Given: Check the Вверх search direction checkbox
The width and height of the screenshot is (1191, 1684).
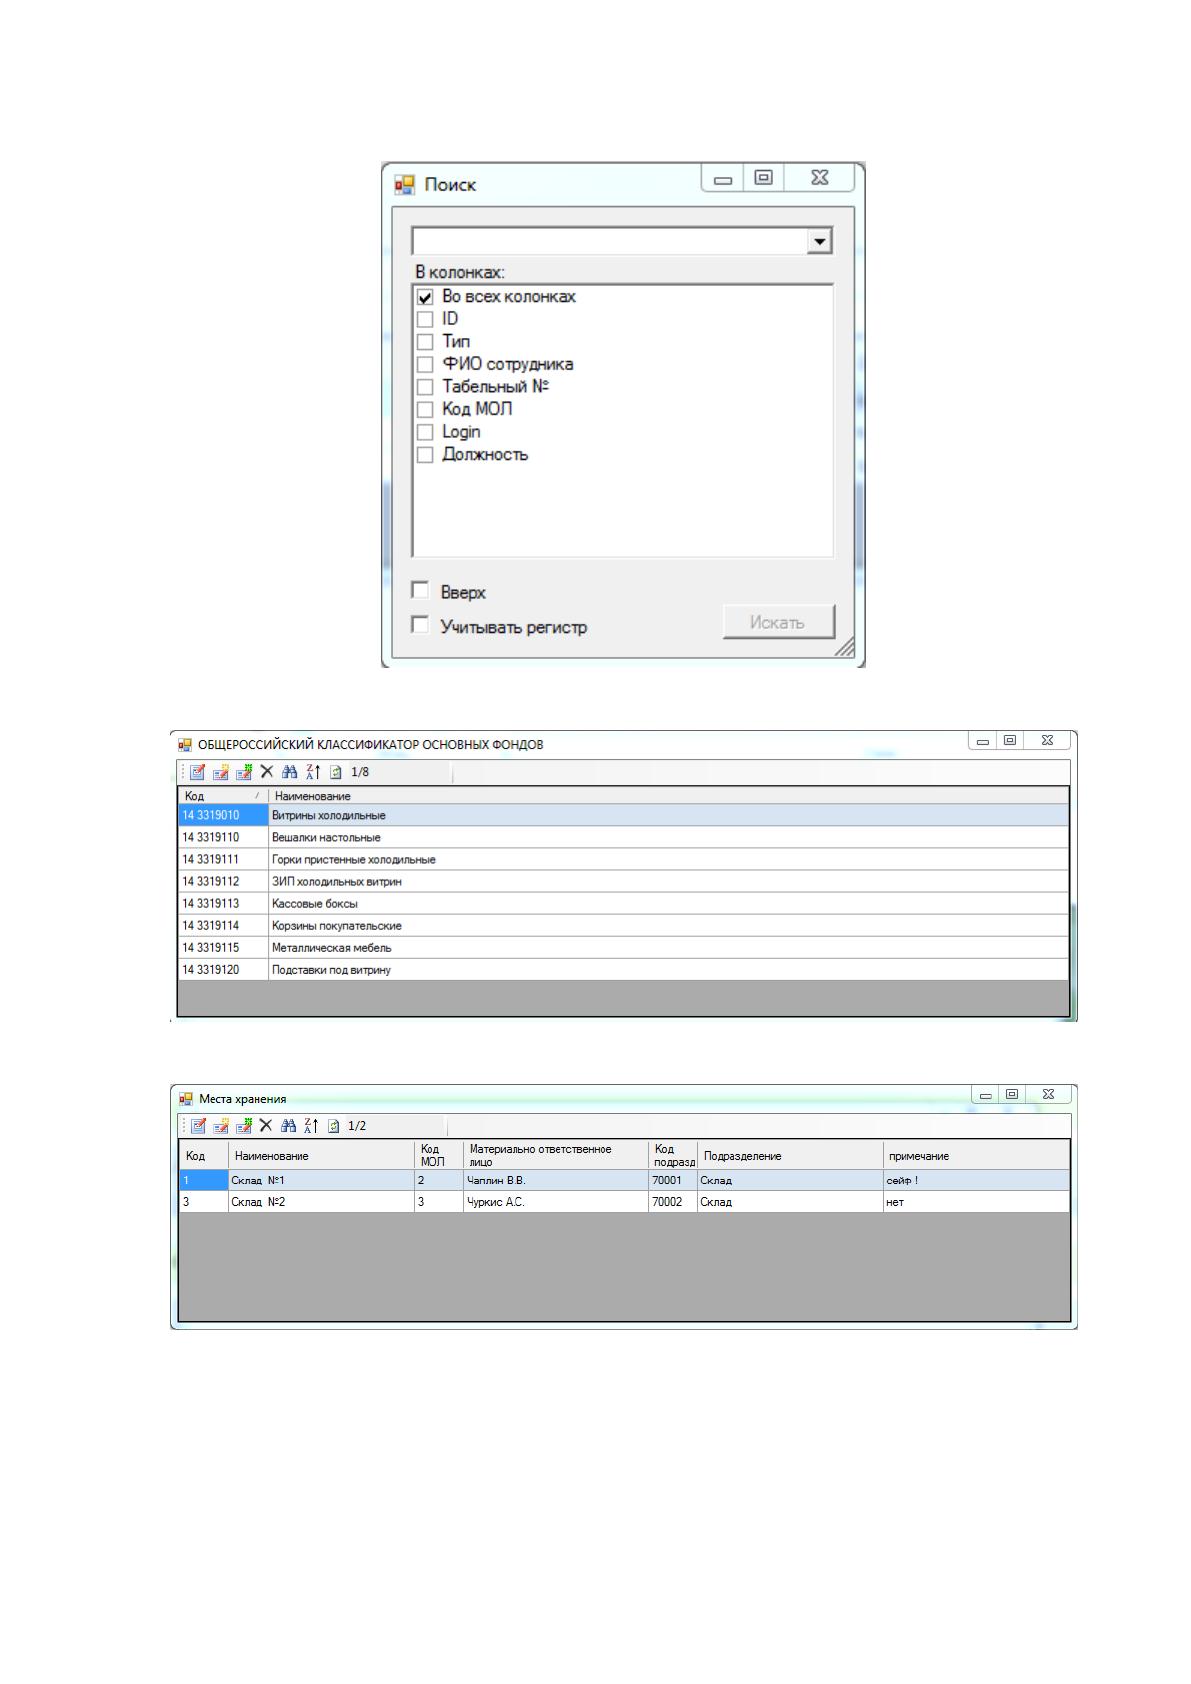Looking at the screenshot, I should (420, 591).
